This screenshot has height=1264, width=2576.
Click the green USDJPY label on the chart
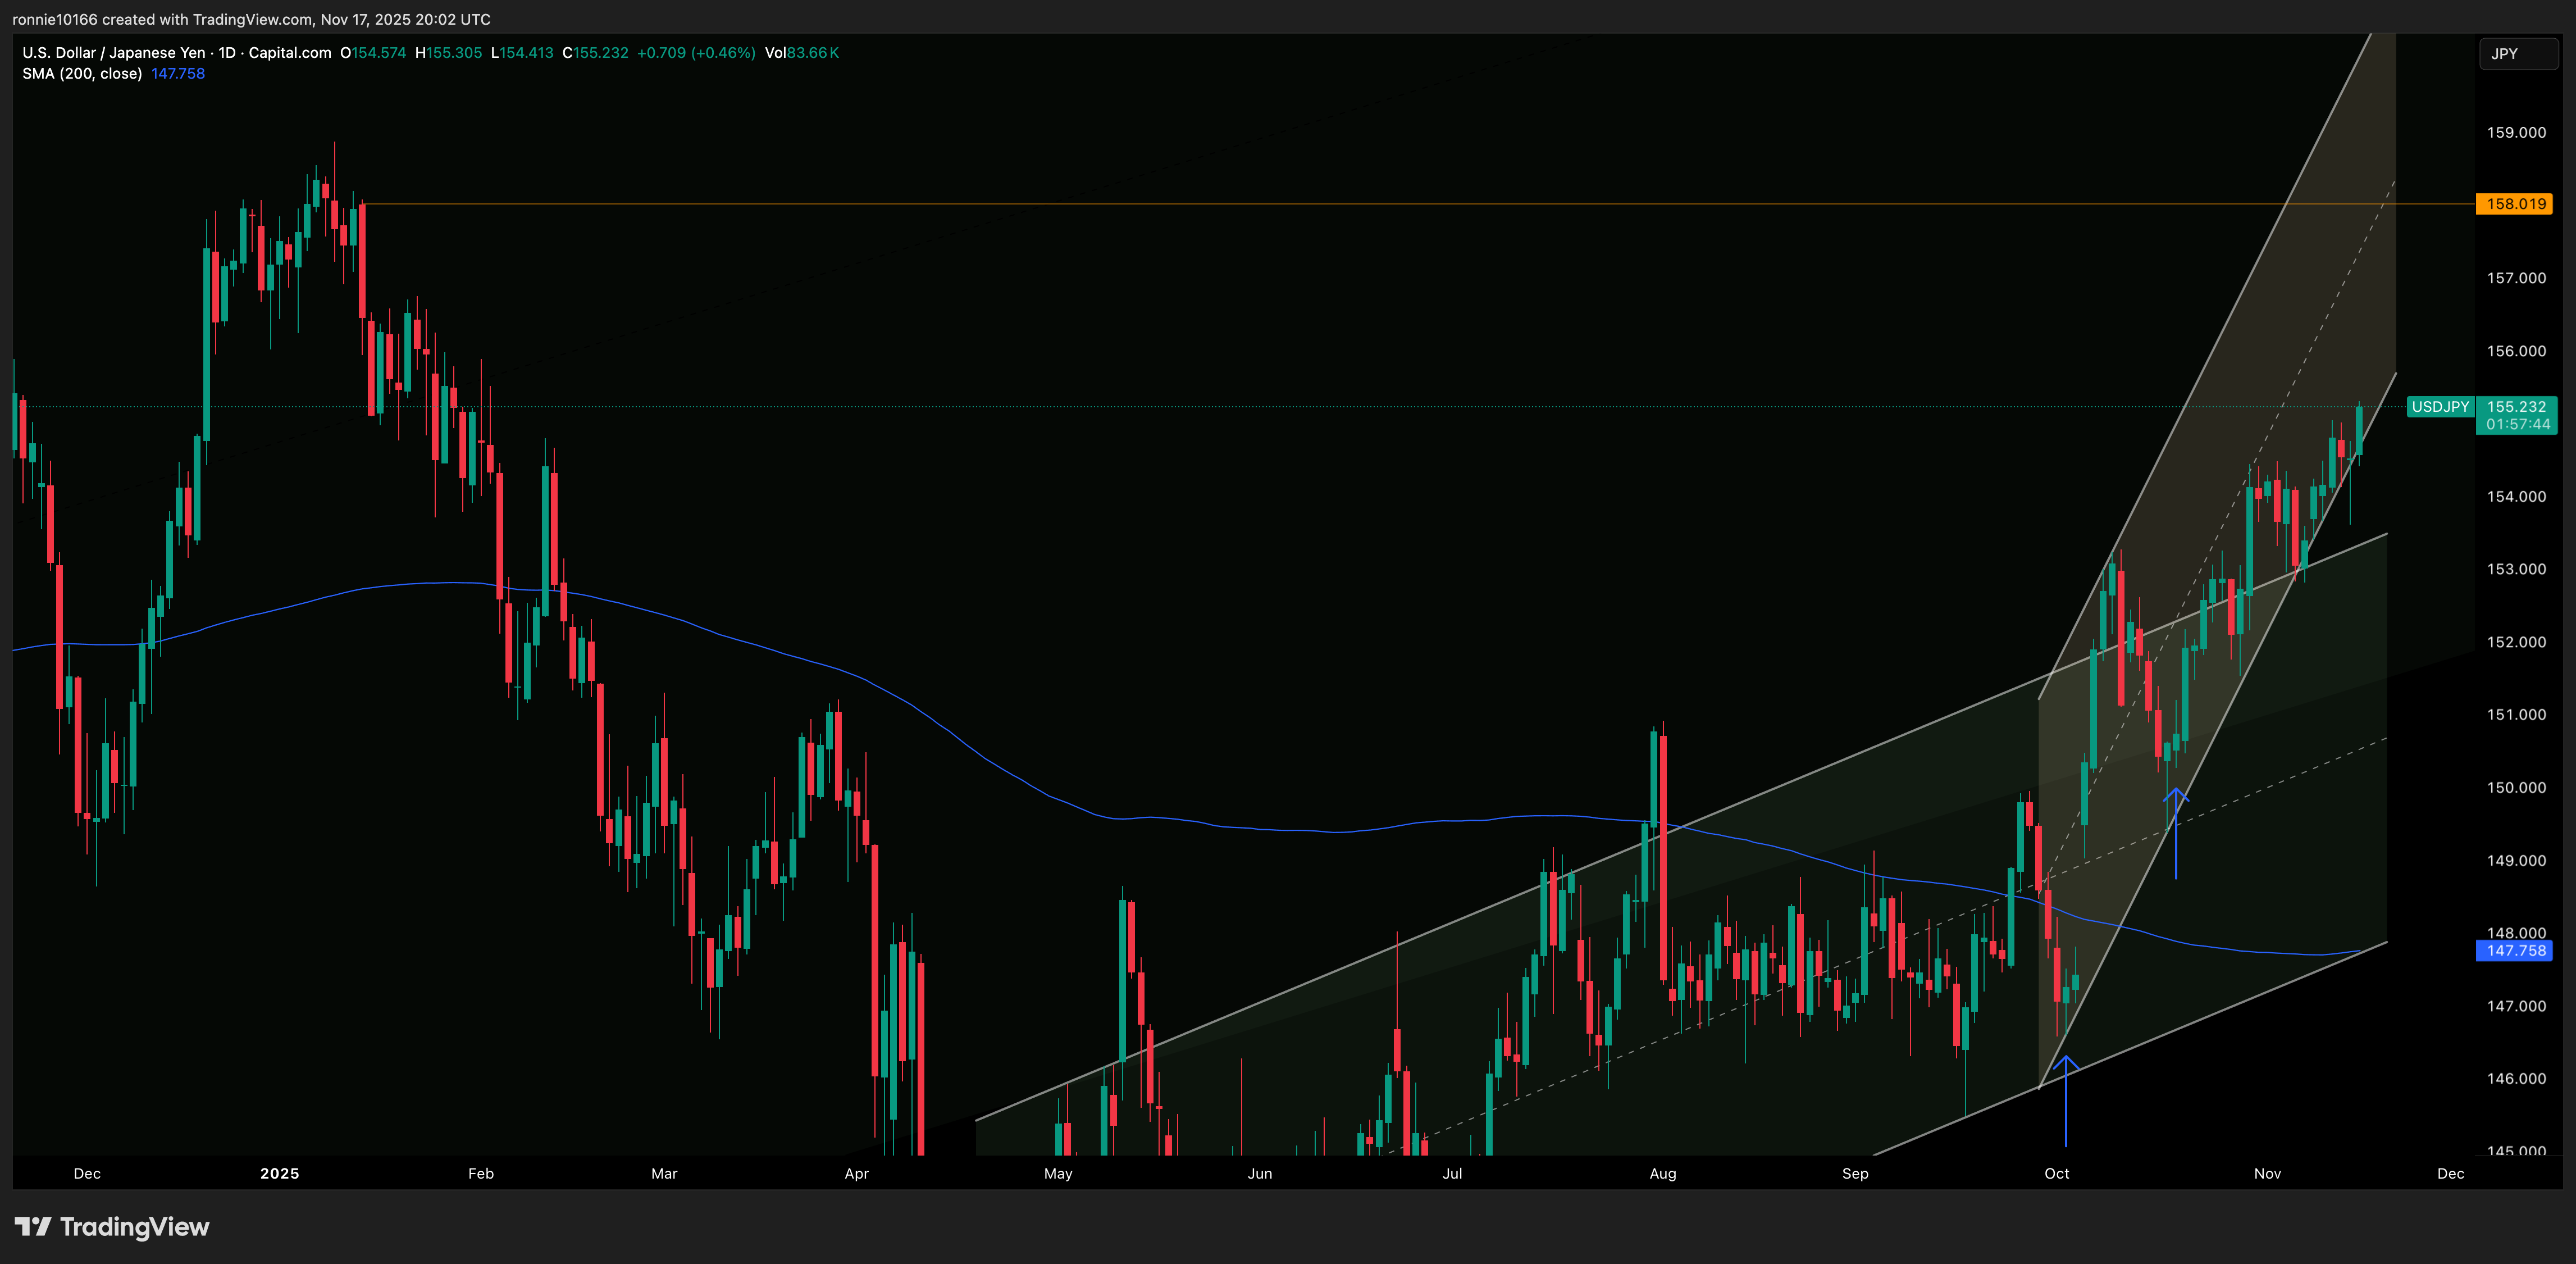click(2440, 407)
